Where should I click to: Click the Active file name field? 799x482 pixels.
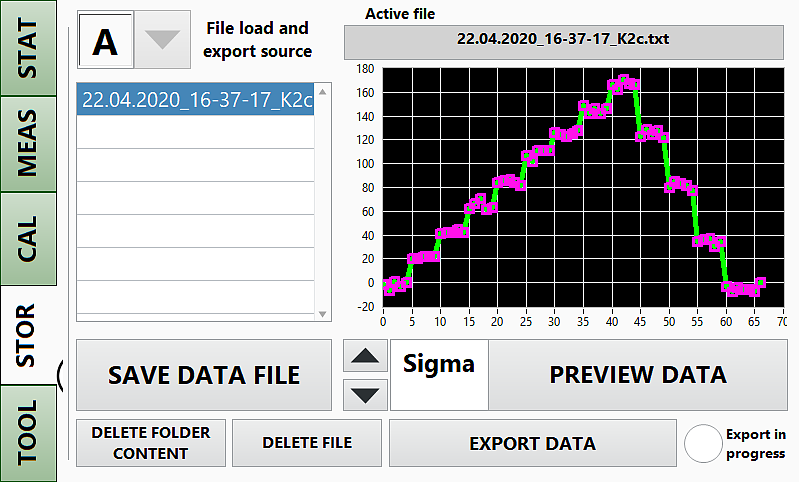[564, 41]
